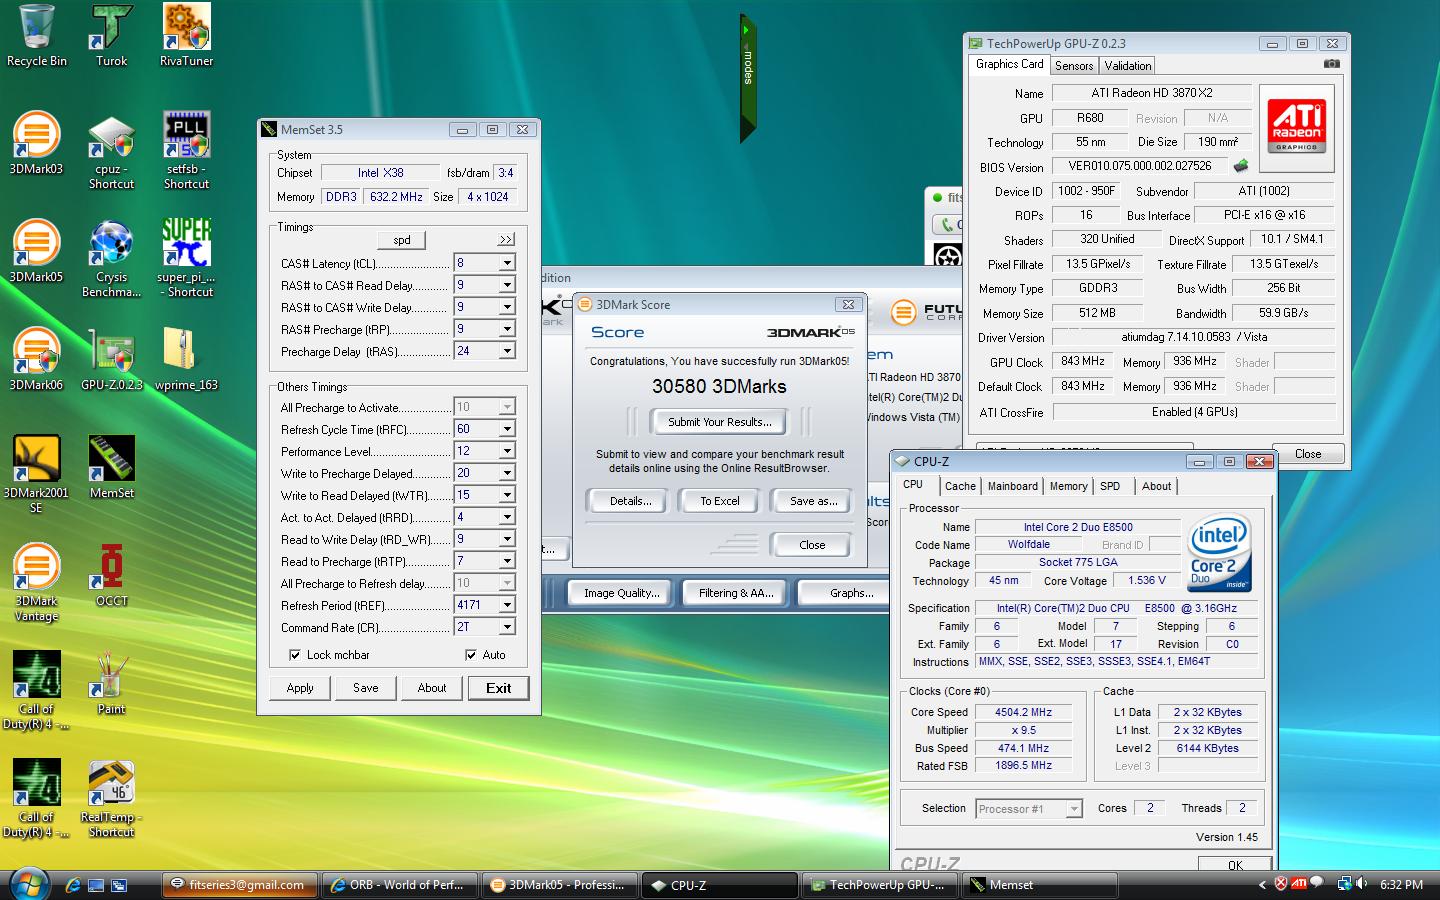1440x900 pixels.
Task: Select the OCCT desktop icon
Action: (x=111, y=575)
